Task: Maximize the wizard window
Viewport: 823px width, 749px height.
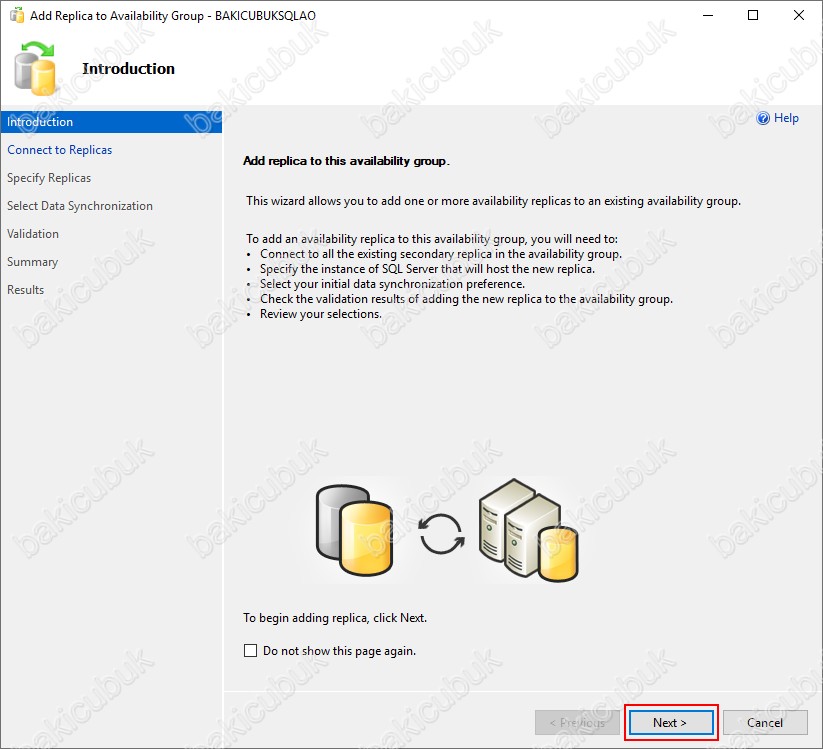Action: tap(753, 15)
